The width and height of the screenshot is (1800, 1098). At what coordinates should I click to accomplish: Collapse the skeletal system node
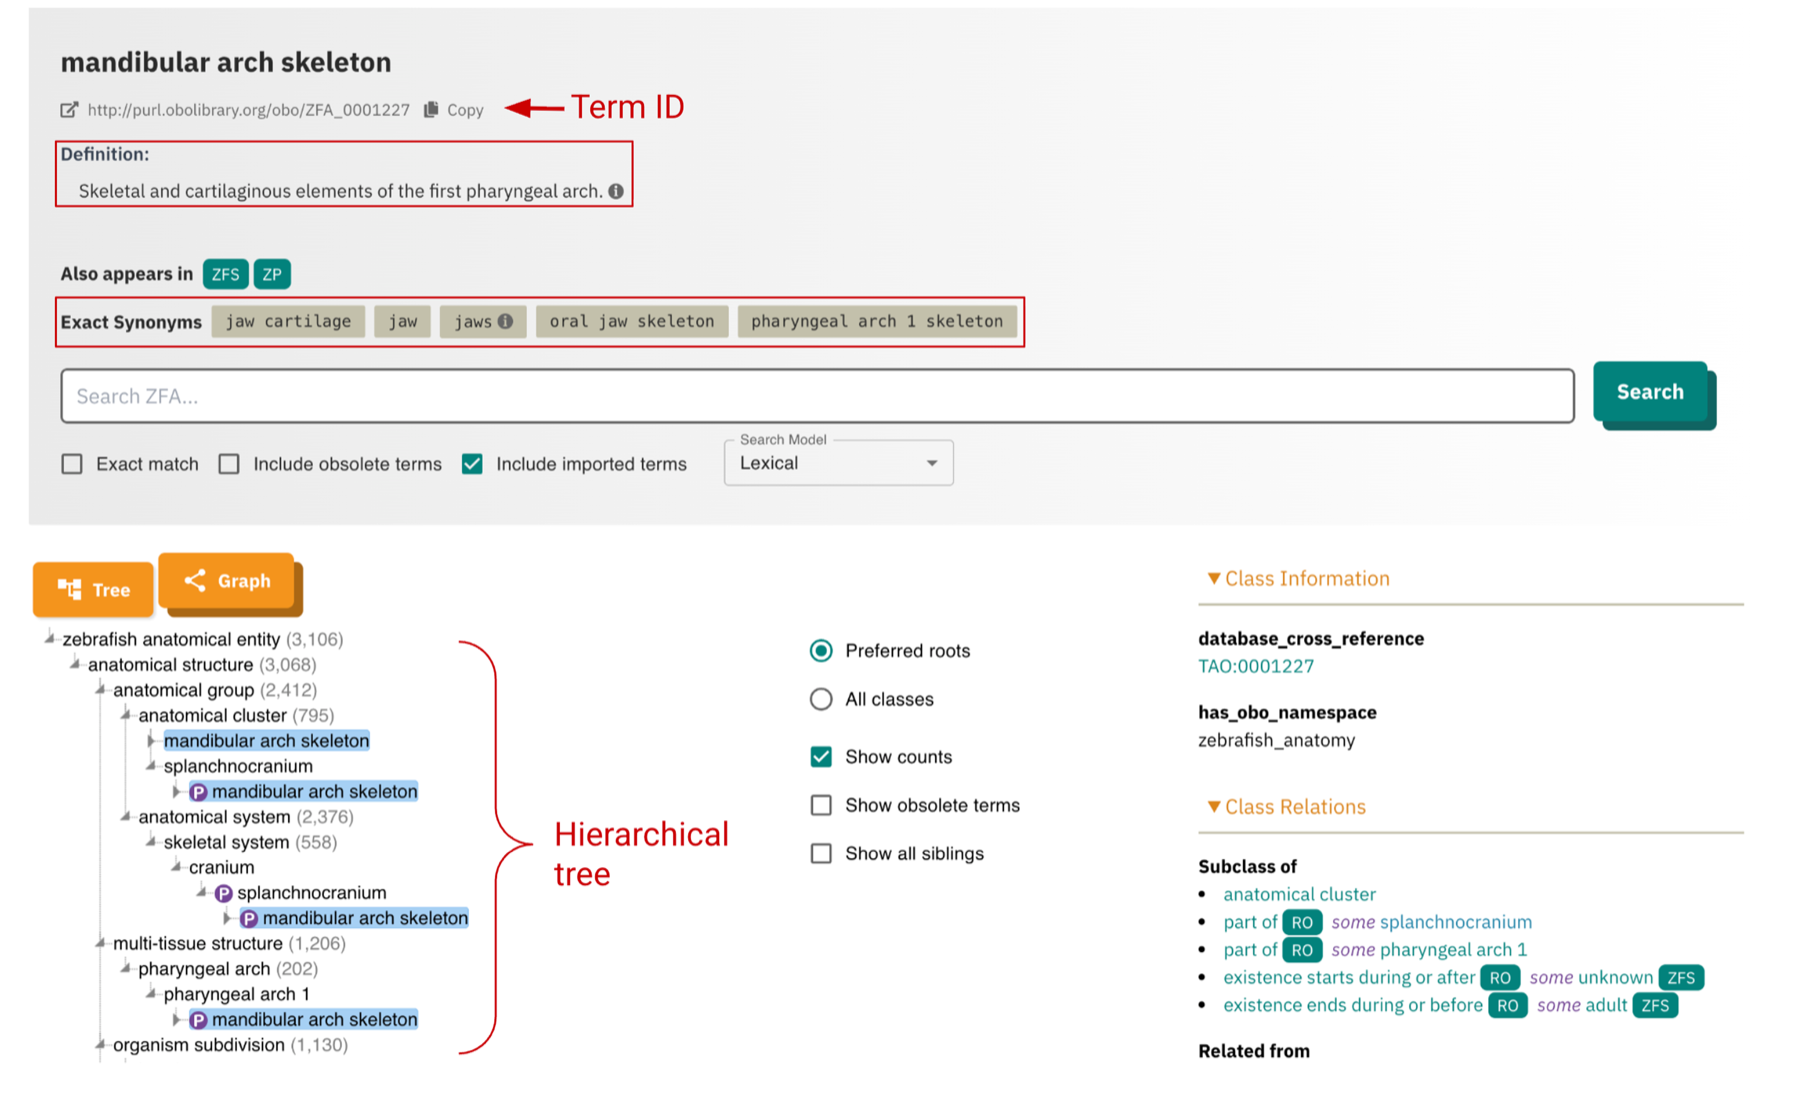tap(151, 841)
